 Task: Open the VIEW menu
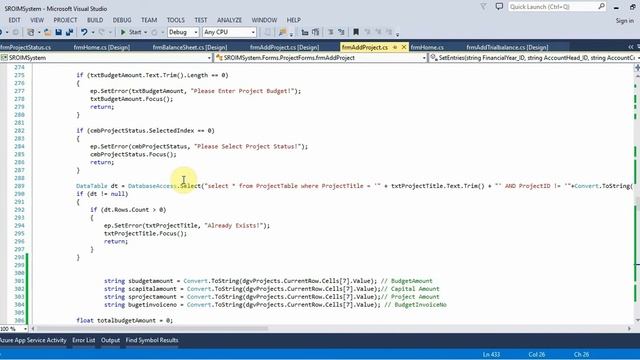tap(37, 20)
